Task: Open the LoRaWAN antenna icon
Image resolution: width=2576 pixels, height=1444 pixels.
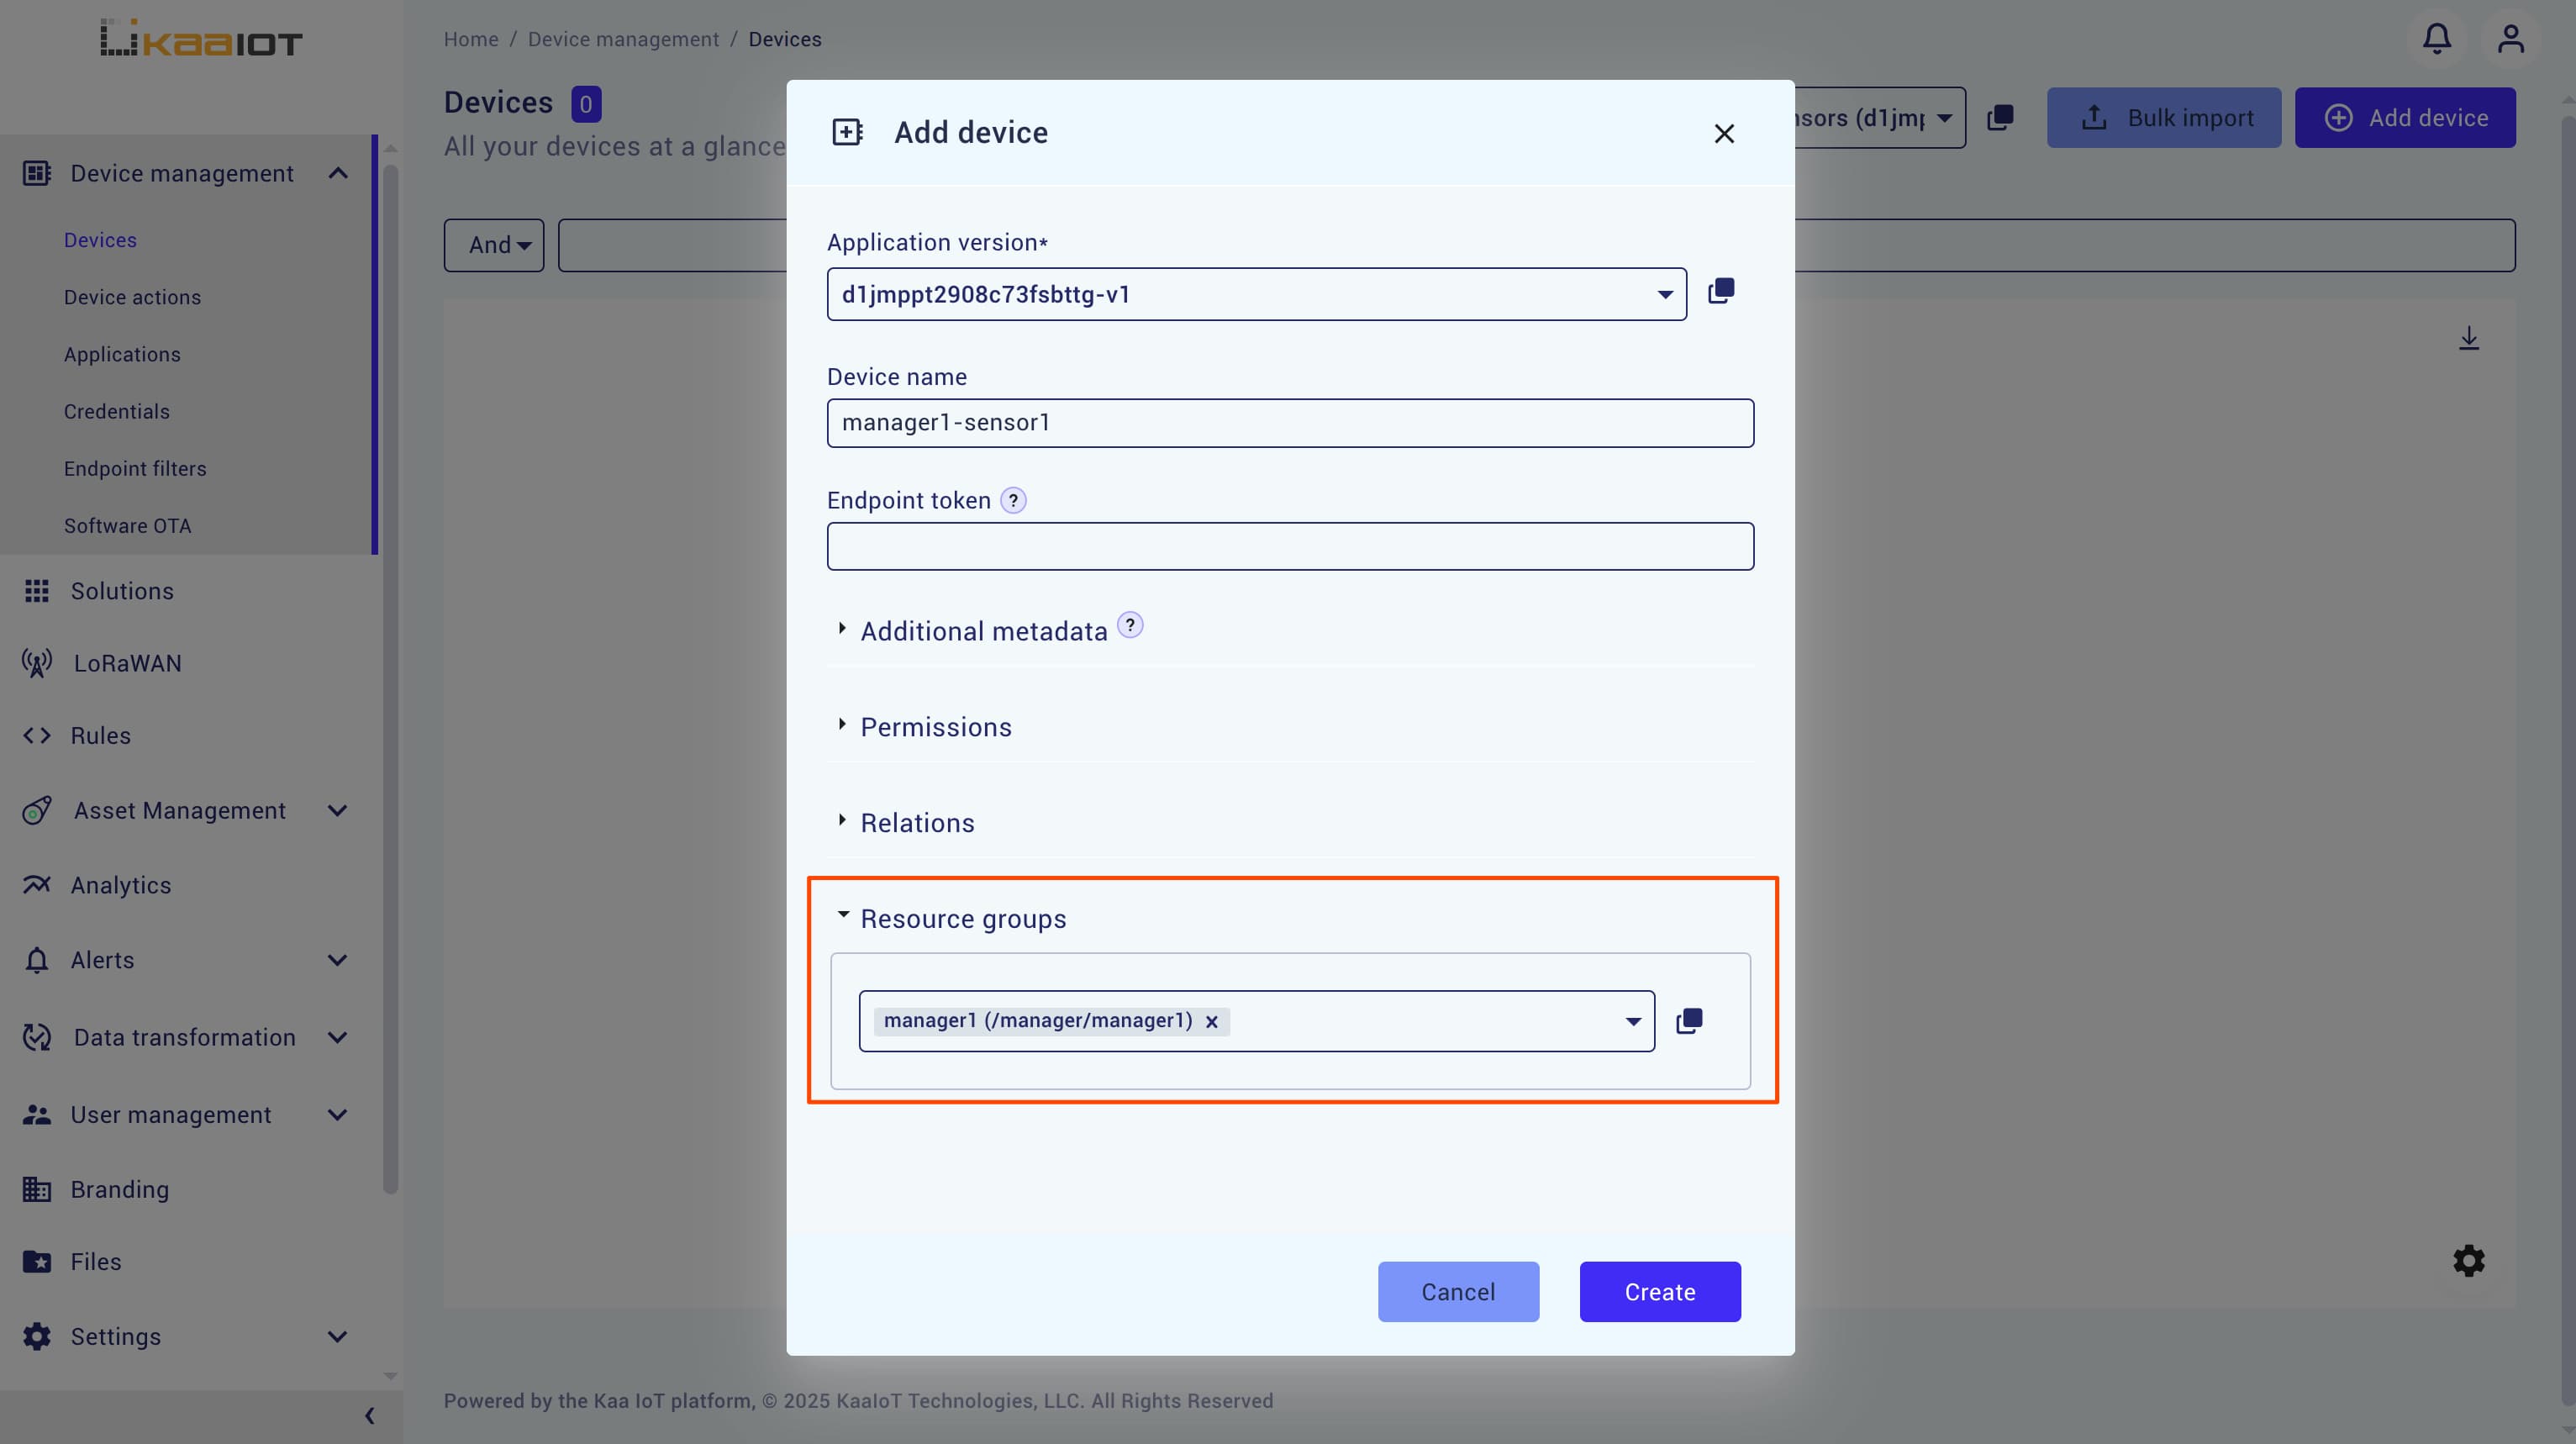Action: pos(37,663)
